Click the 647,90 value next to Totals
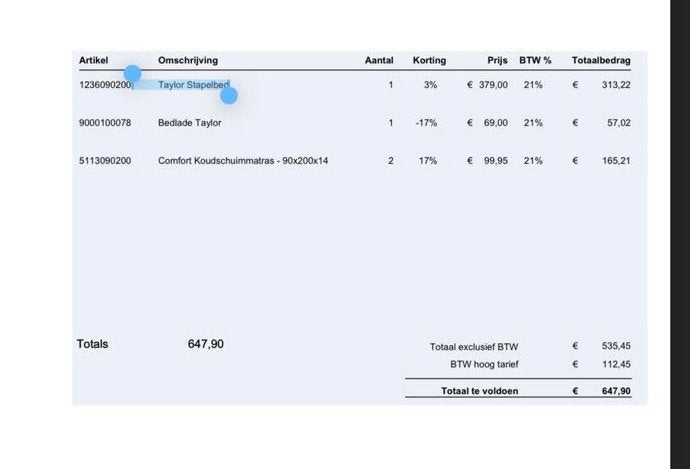 (x=206, y=344)
